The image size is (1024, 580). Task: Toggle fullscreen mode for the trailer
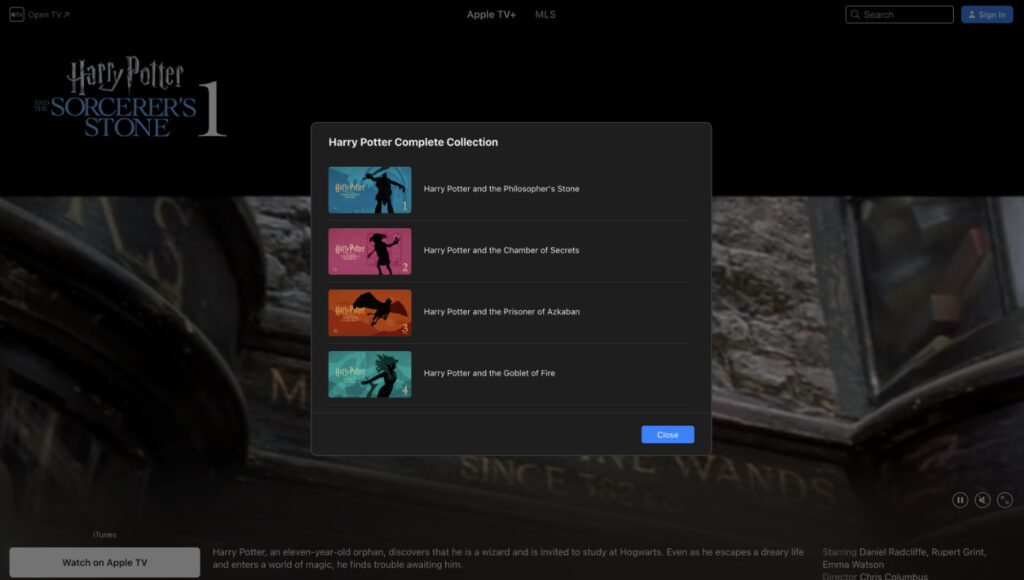coord(1005,500)
